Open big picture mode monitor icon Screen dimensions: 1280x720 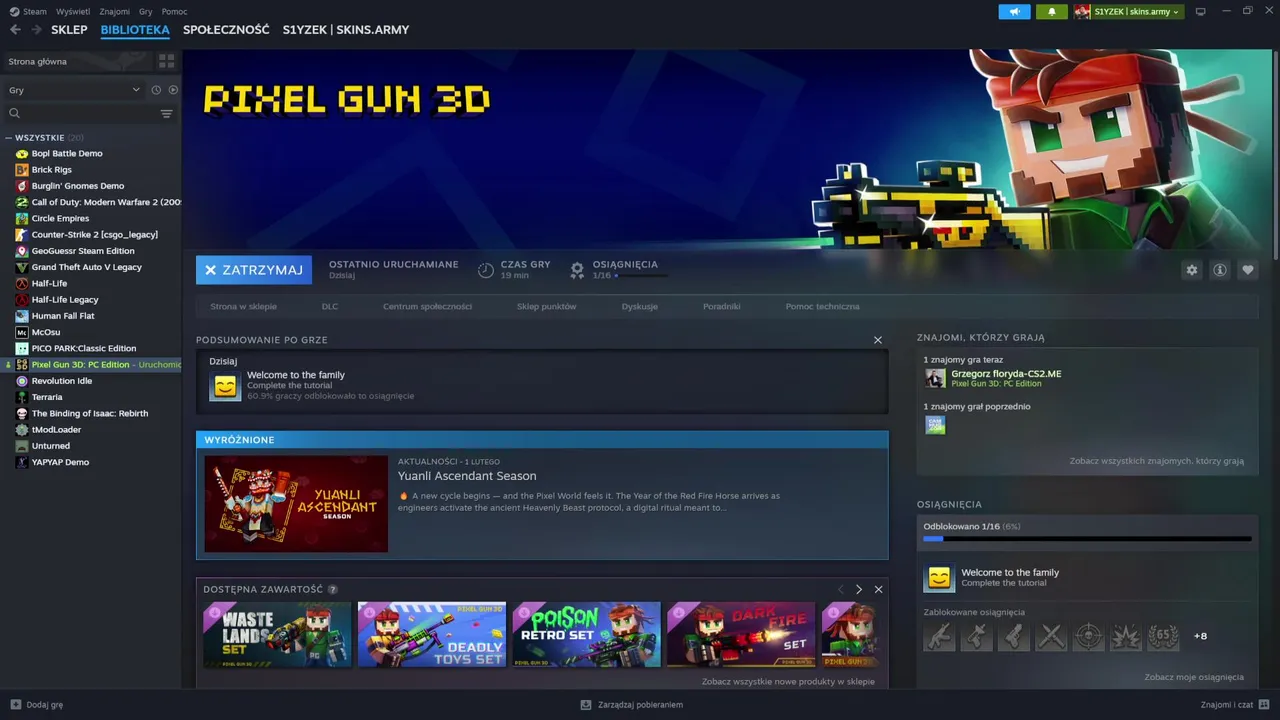1200,12
